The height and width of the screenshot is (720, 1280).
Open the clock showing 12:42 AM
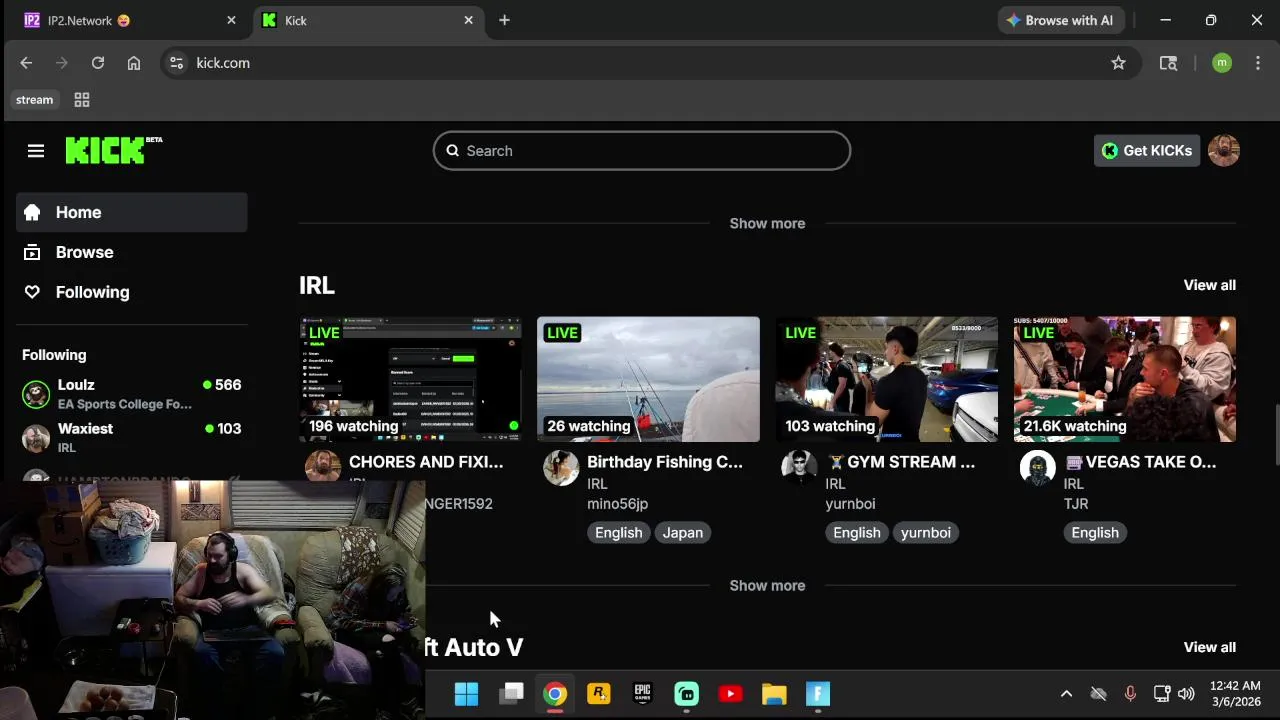(1235, 694)
